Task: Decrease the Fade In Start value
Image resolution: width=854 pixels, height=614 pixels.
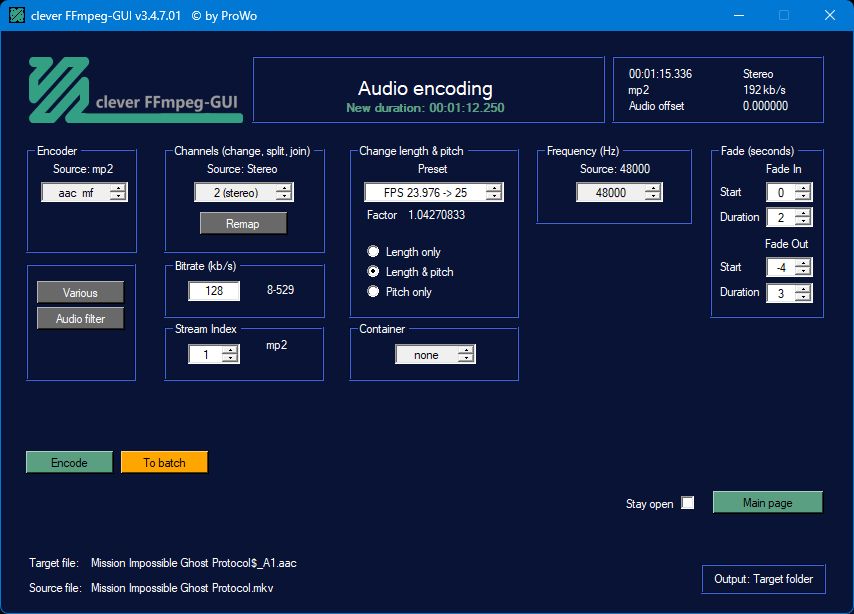Action: point(803,197)
